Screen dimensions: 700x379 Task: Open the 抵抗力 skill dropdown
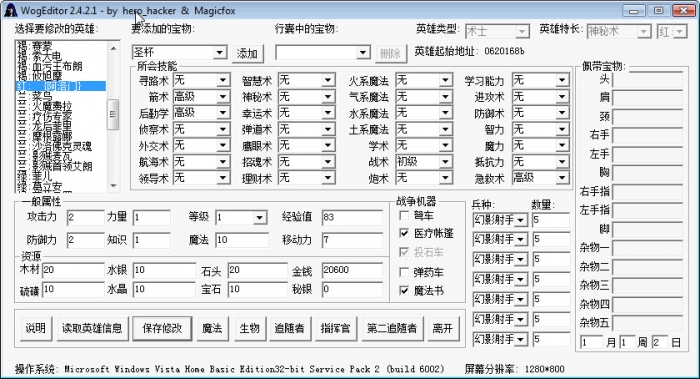562,162
